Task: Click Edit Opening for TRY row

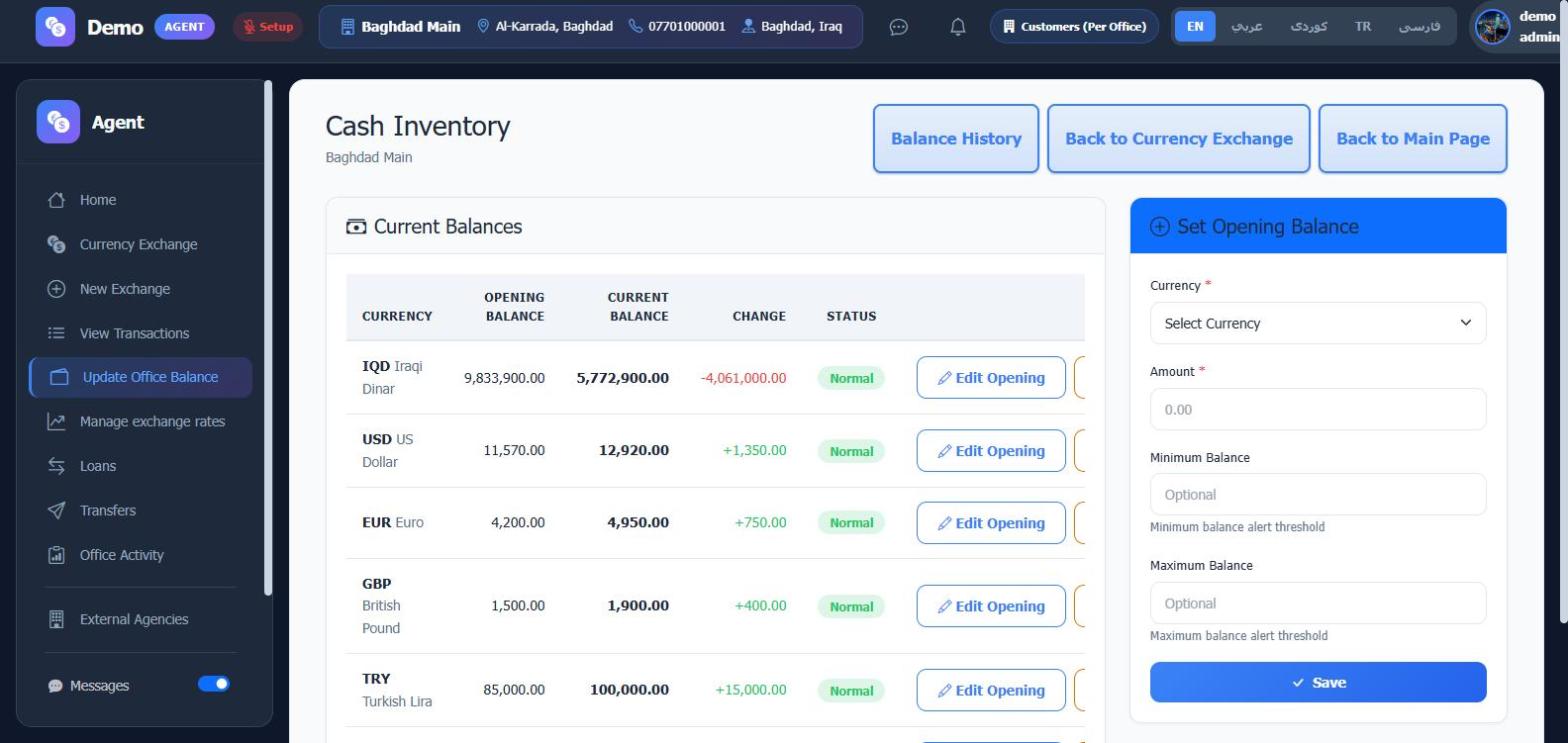Action: 991,690
